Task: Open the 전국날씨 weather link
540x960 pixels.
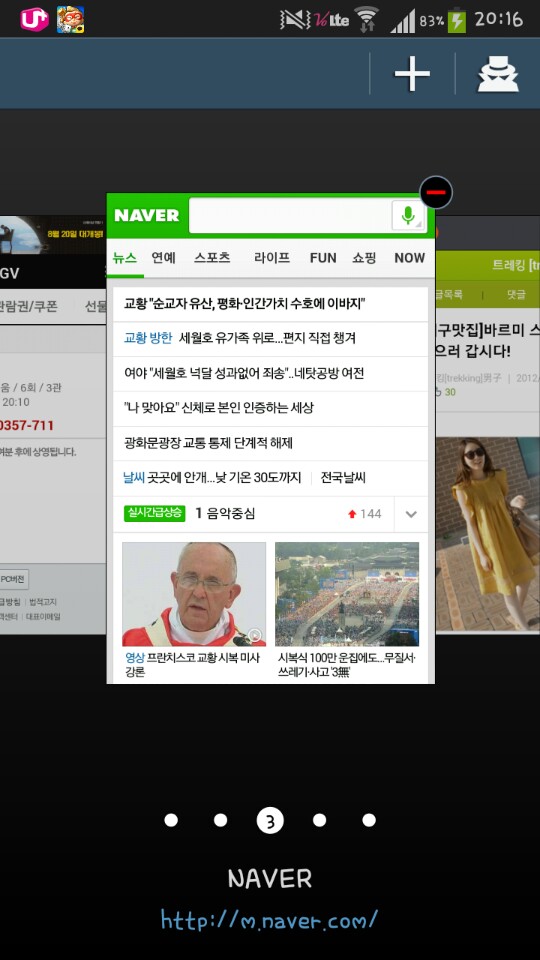Action: click(x=343, y=478)
